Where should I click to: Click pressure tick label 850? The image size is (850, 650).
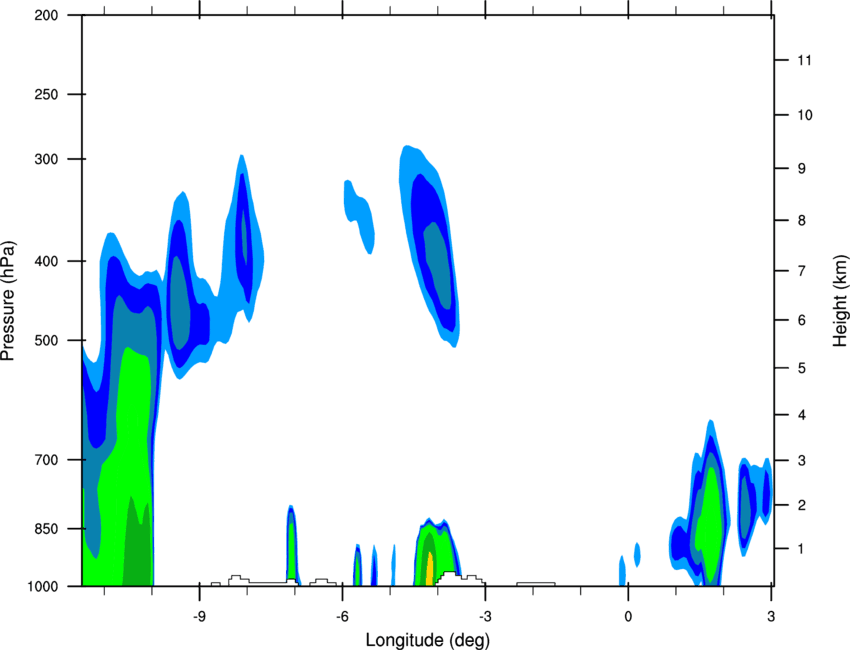46,529
